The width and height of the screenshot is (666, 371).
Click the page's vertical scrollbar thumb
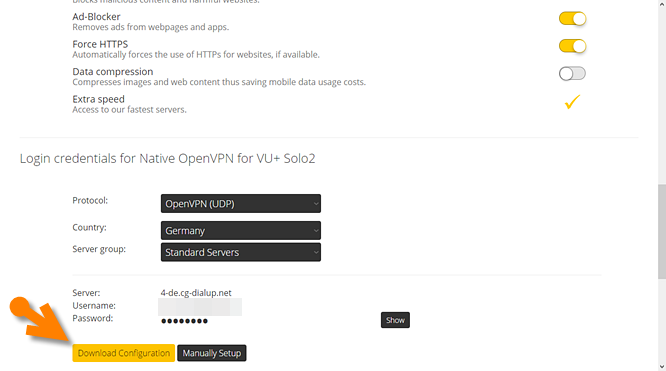662,232
